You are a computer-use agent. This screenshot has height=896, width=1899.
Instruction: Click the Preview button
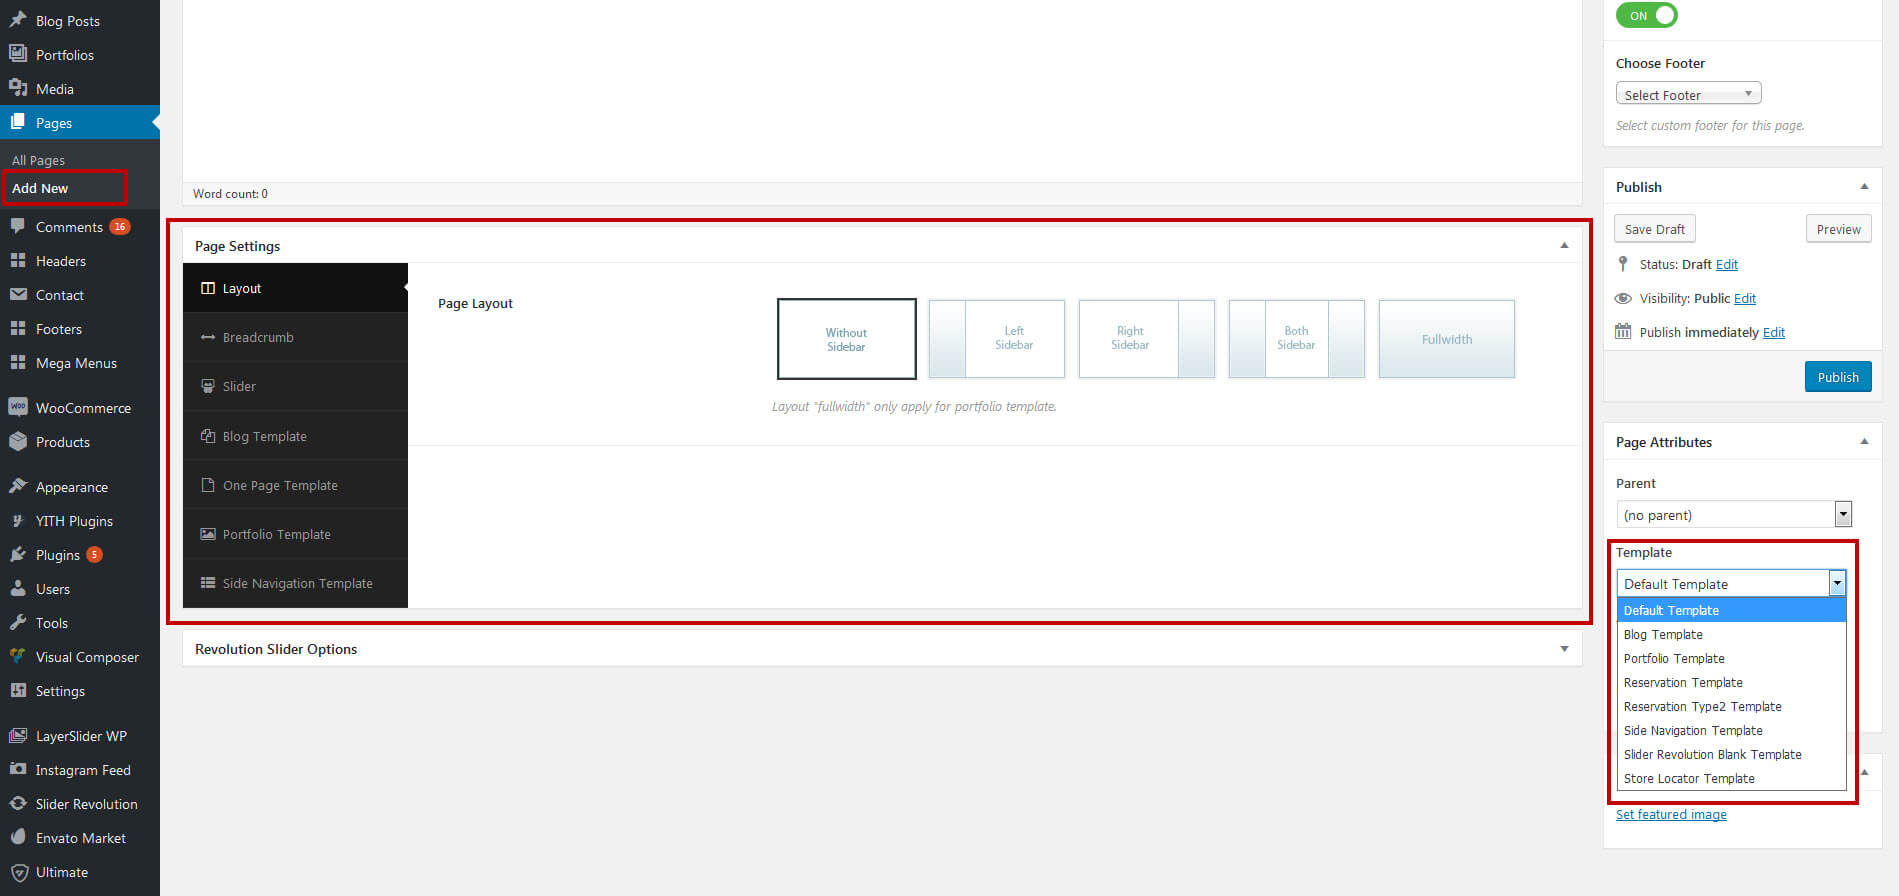(1838, 229)
